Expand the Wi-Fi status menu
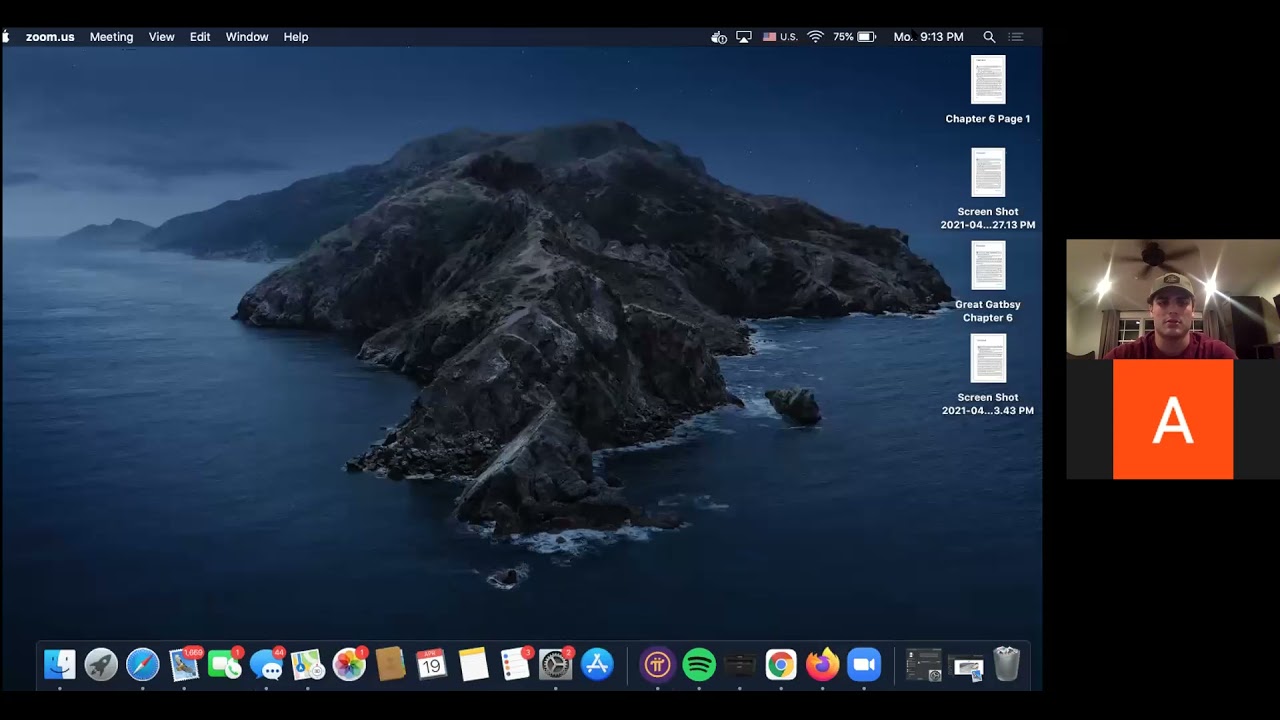Screen dimensions: 1280x720 [x=815, y=37]
